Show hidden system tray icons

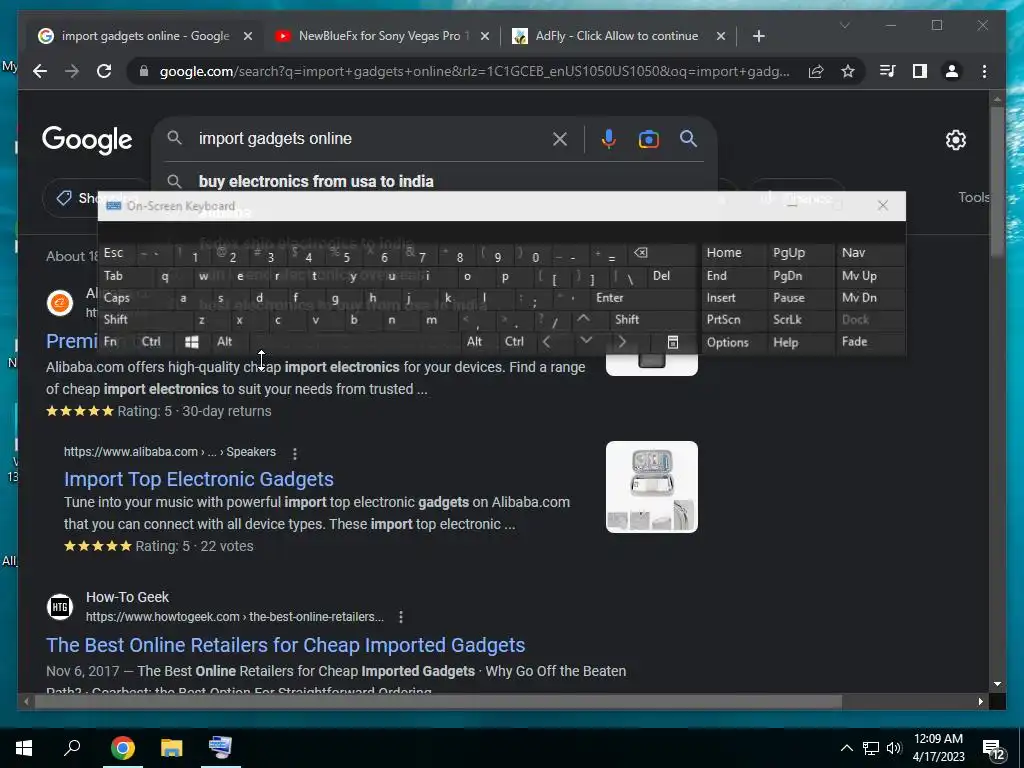click(846, 748)
